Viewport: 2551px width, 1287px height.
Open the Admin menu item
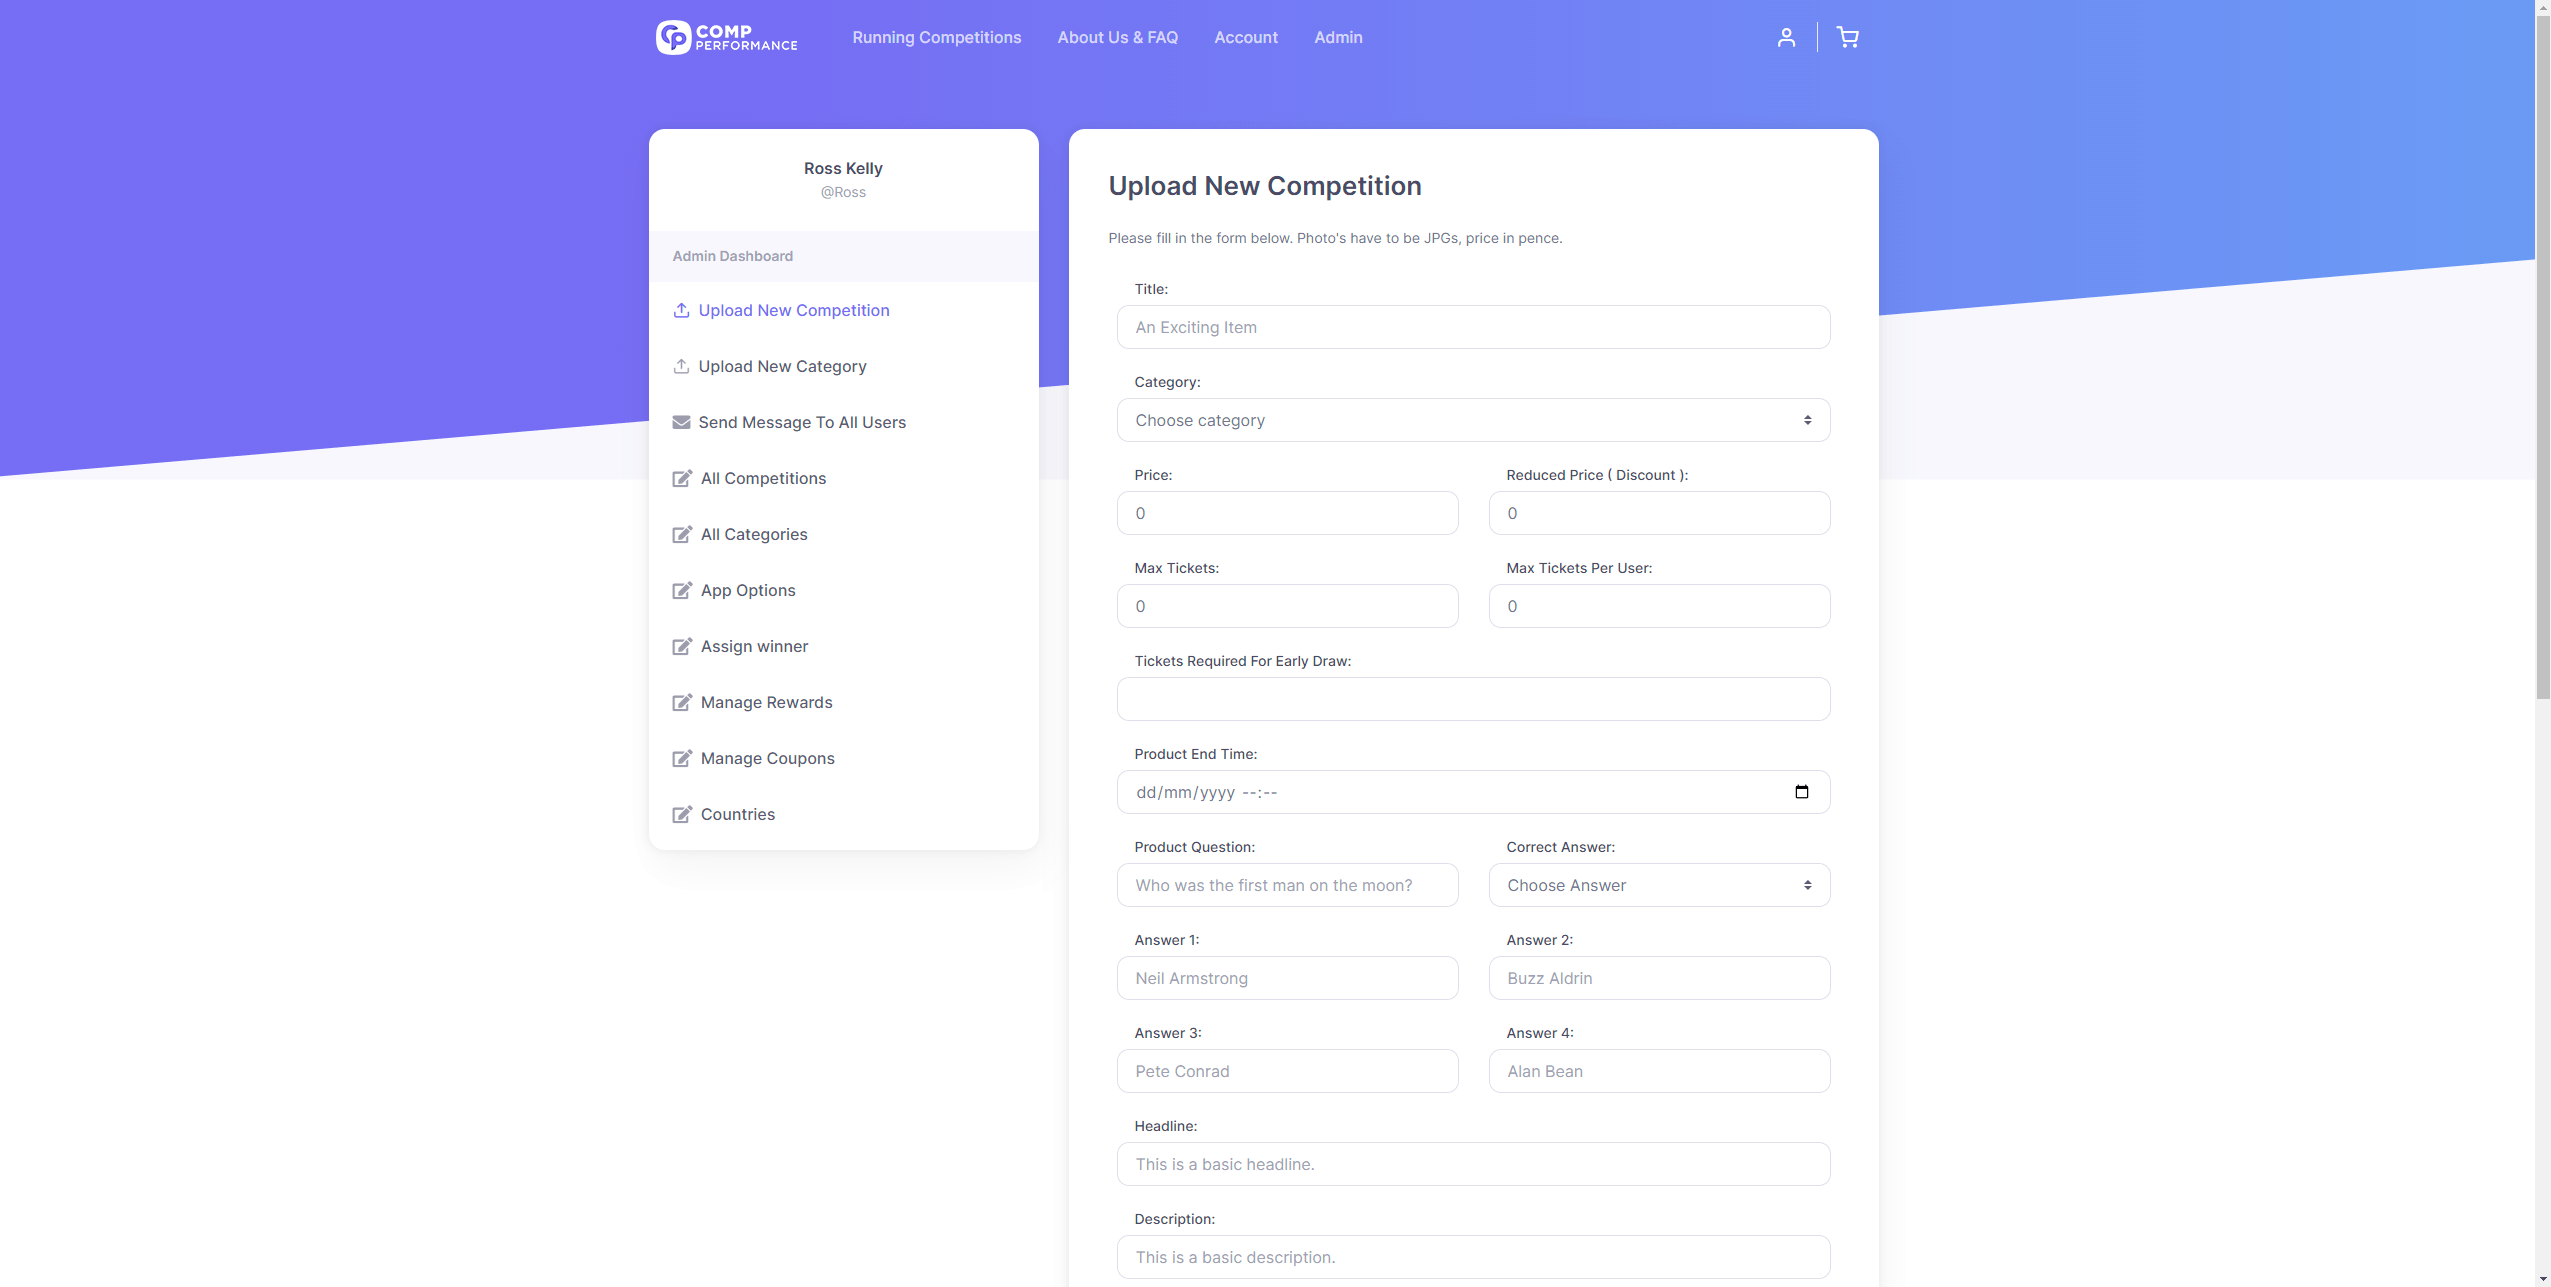point(1338,37)
